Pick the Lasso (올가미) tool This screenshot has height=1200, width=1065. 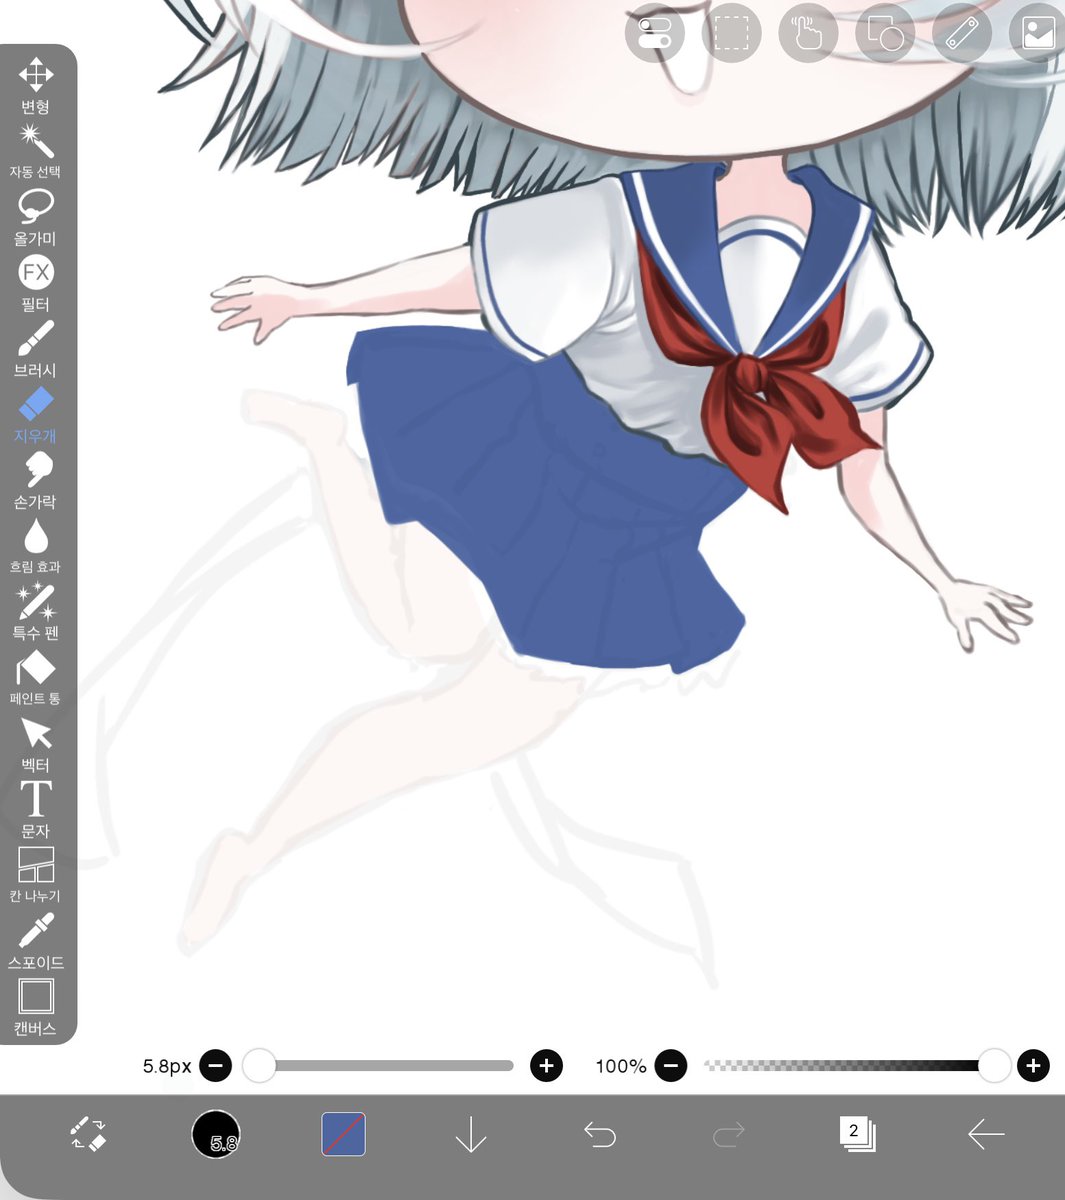(36, 217)
